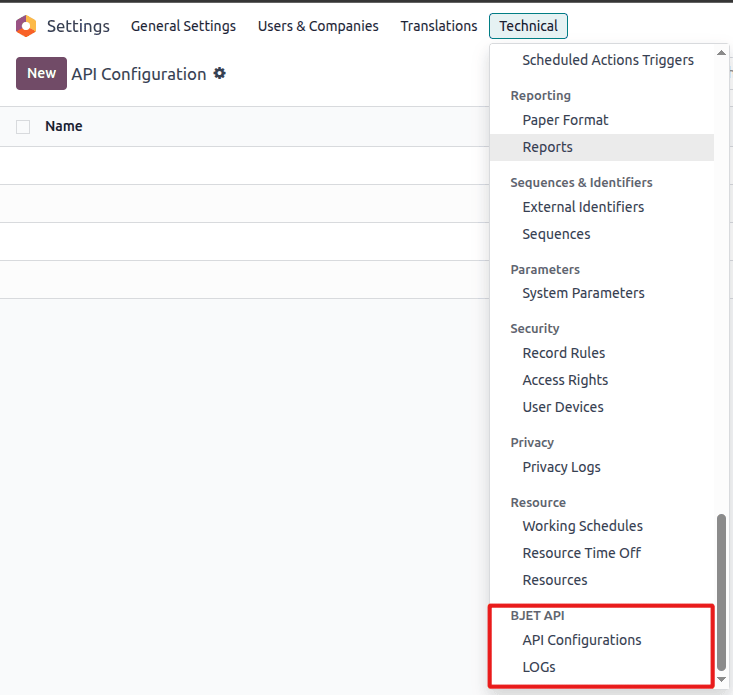
Task: Click the scroll up arrow in dropdown
Action: pos(722,50)
